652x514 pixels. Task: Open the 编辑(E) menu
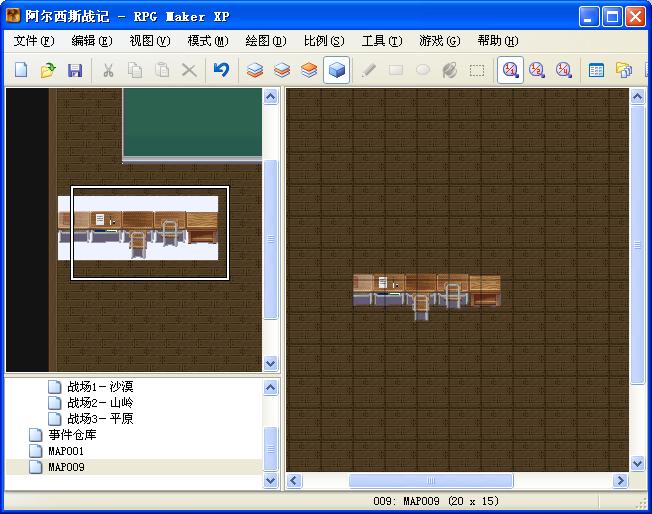[x=92, y=41]
